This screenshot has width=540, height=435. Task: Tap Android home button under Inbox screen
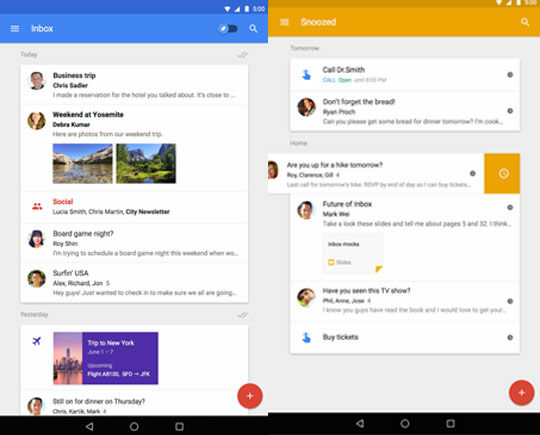(x=134, y=427)
